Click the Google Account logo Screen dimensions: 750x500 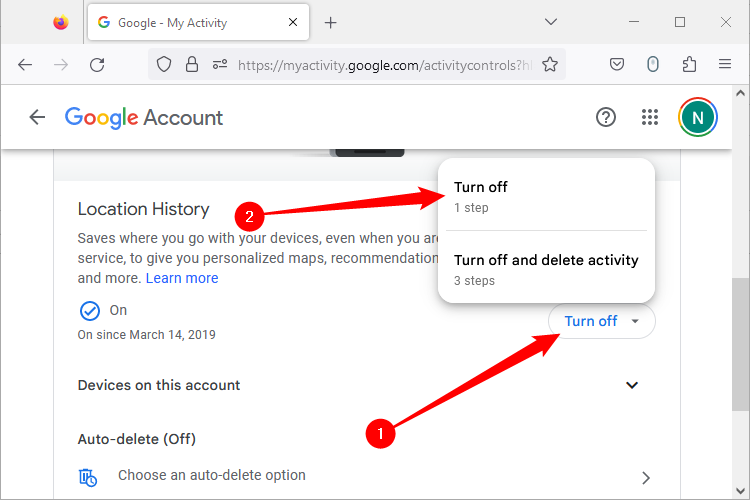[144, 118]
